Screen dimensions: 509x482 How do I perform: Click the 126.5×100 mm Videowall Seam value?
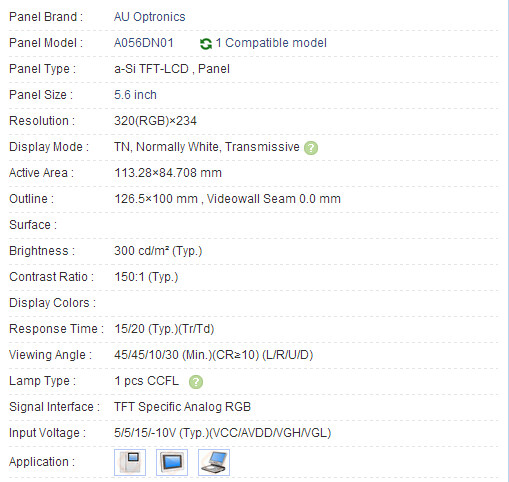(227, 199)
